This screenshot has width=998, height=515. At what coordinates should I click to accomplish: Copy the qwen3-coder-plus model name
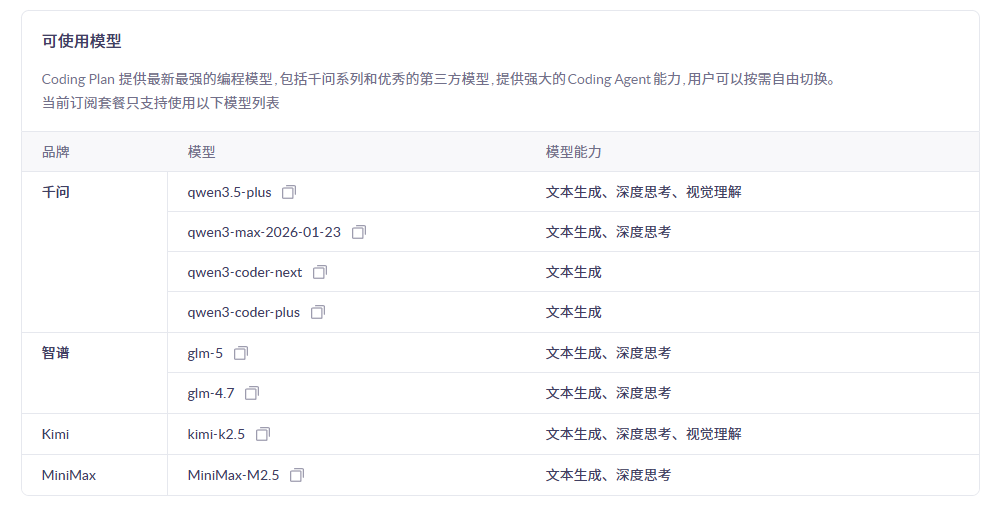pos(318,312)
